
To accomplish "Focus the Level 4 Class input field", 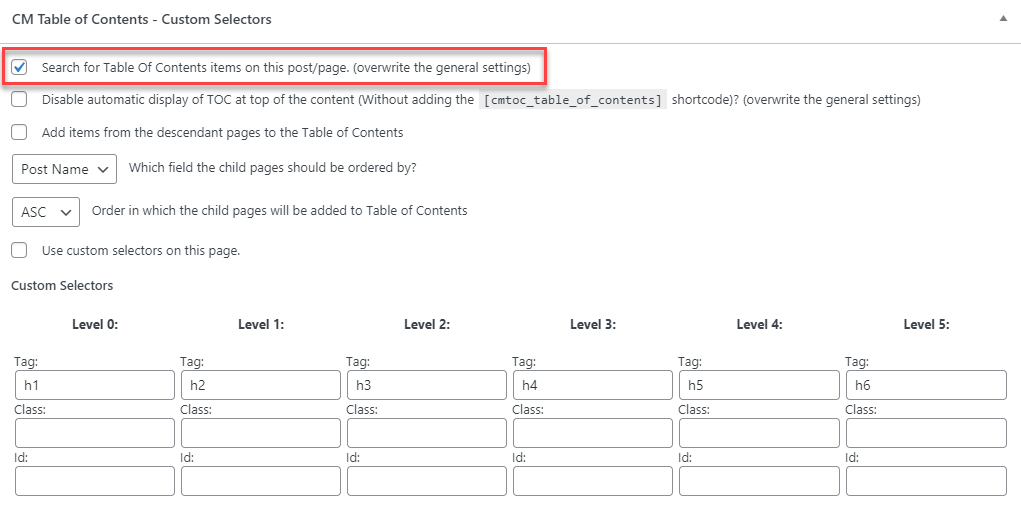I will coord(759,433).
